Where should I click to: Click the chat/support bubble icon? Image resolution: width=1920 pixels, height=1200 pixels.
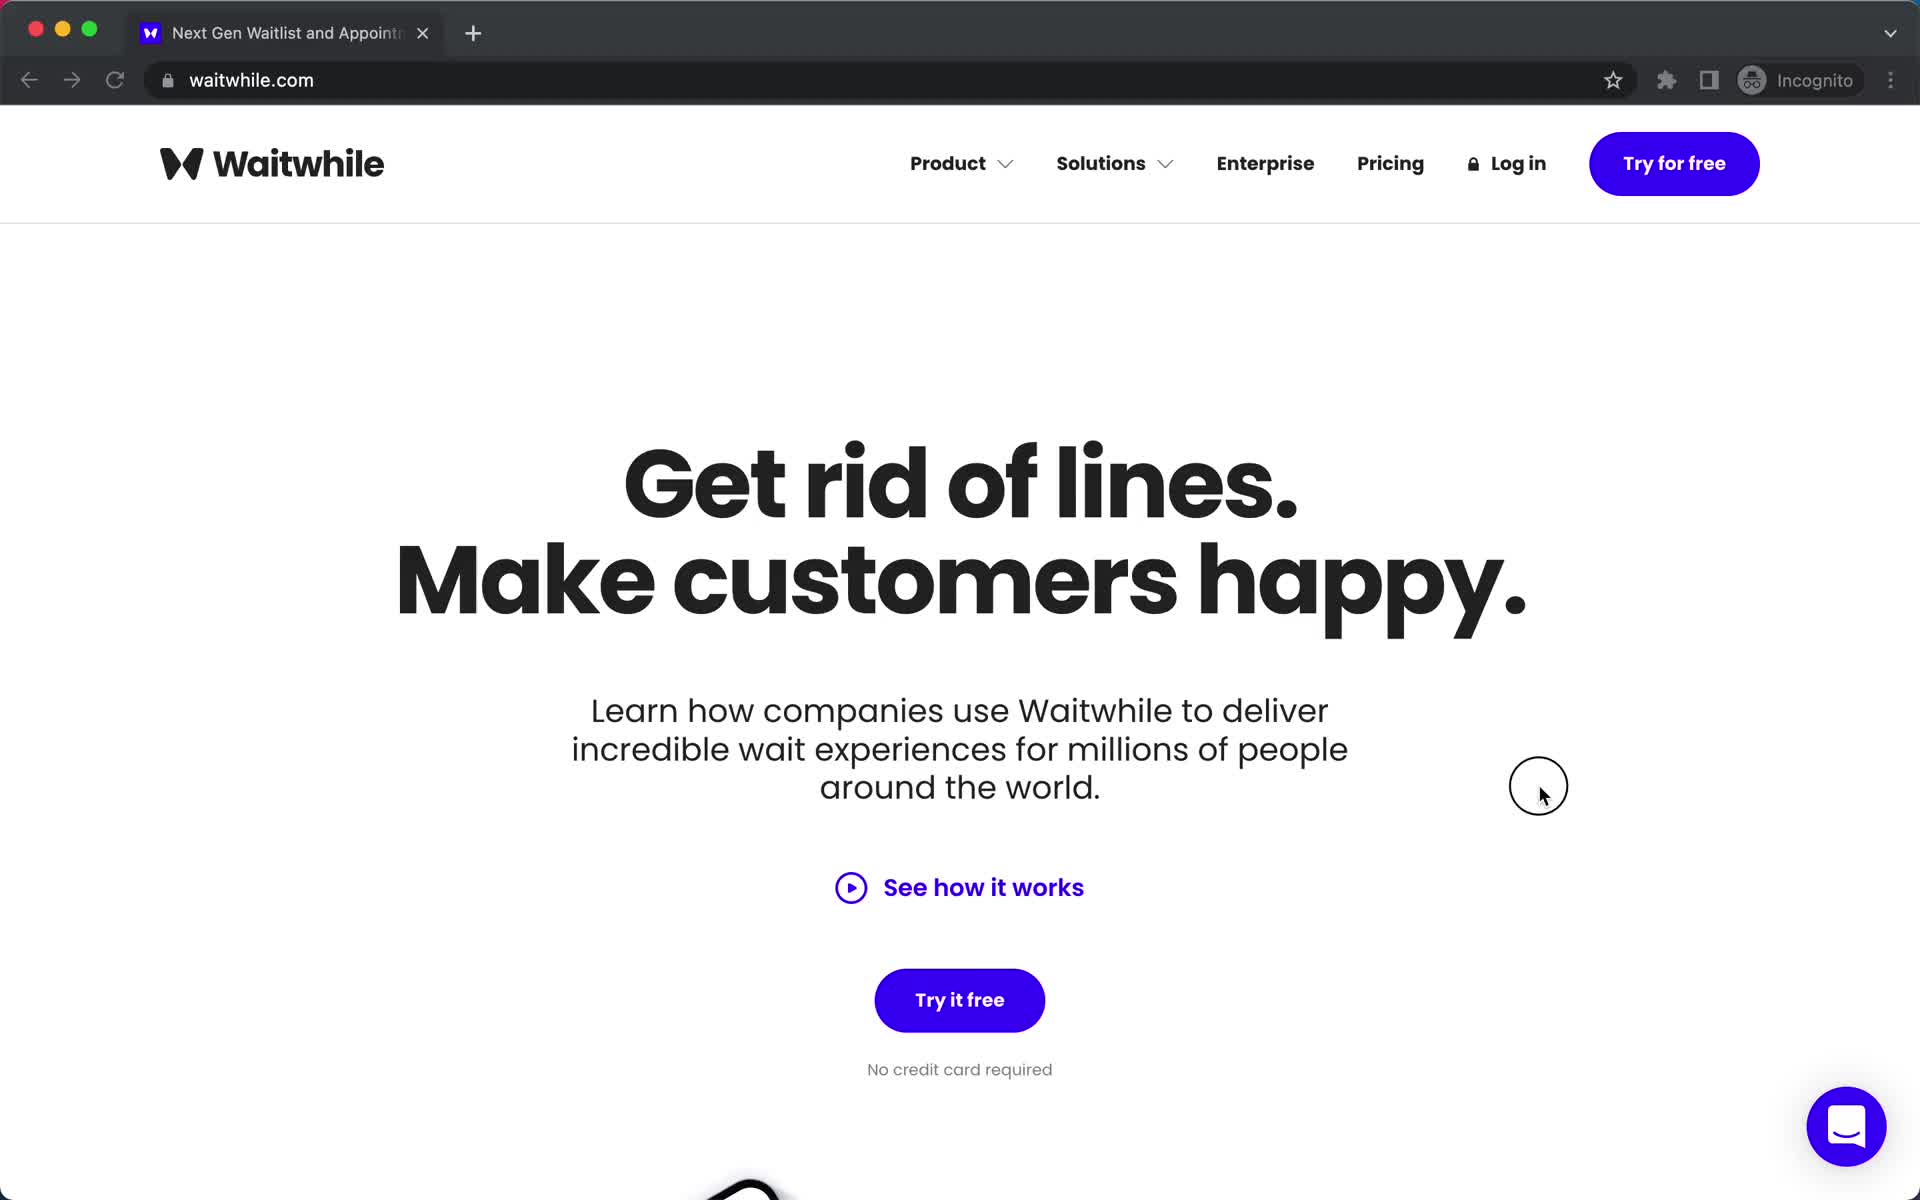click(x=1845, y=1125)
